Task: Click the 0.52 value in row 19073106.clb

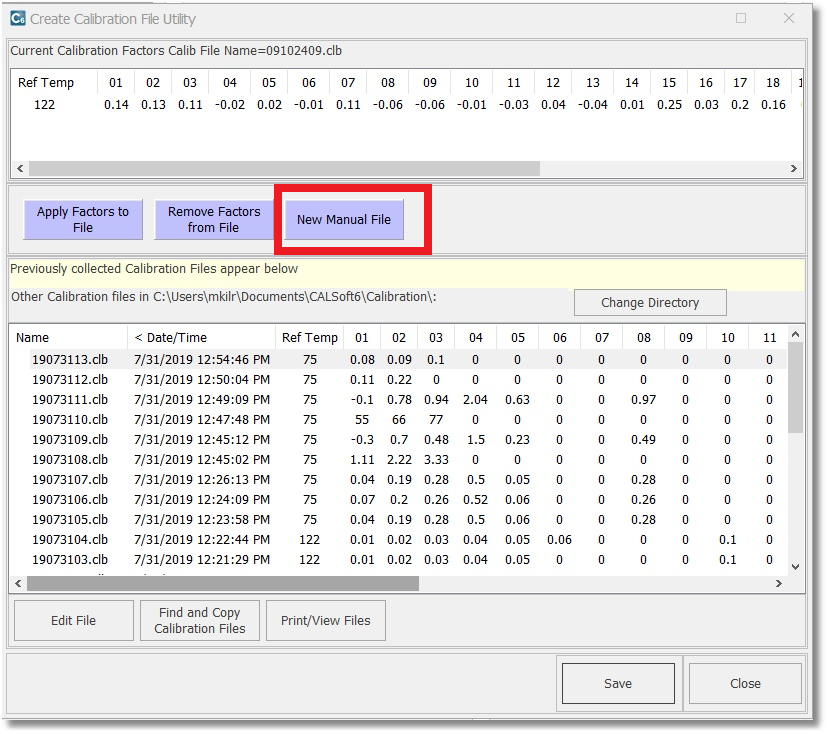Action: click(x=475, y=500)
